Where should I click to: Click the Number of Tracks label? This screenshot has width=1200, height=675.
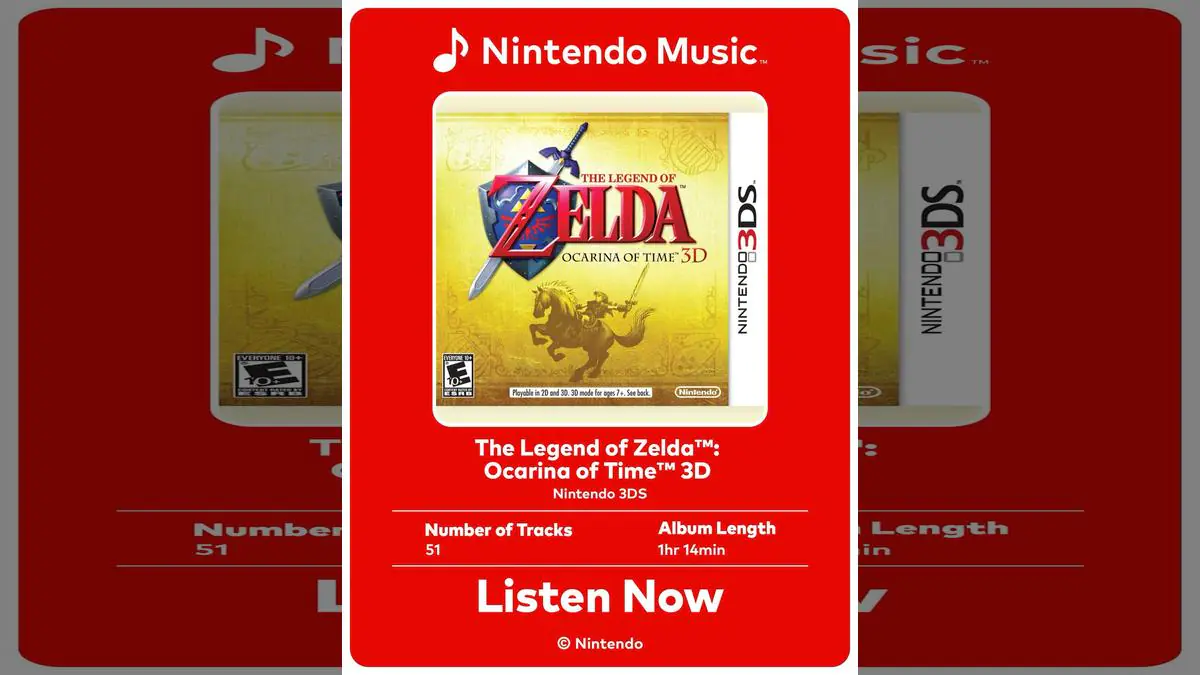498,530
